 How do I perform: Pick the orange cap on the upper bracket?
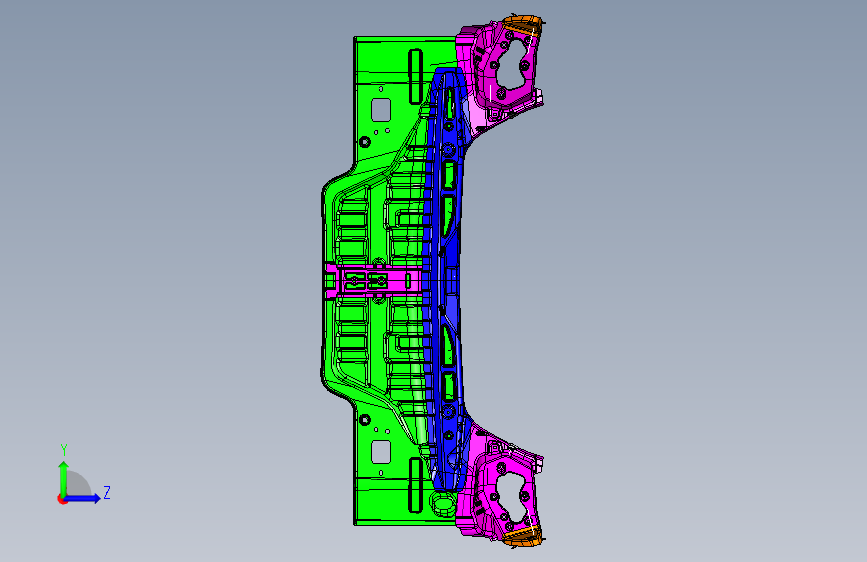coord(523,24)
